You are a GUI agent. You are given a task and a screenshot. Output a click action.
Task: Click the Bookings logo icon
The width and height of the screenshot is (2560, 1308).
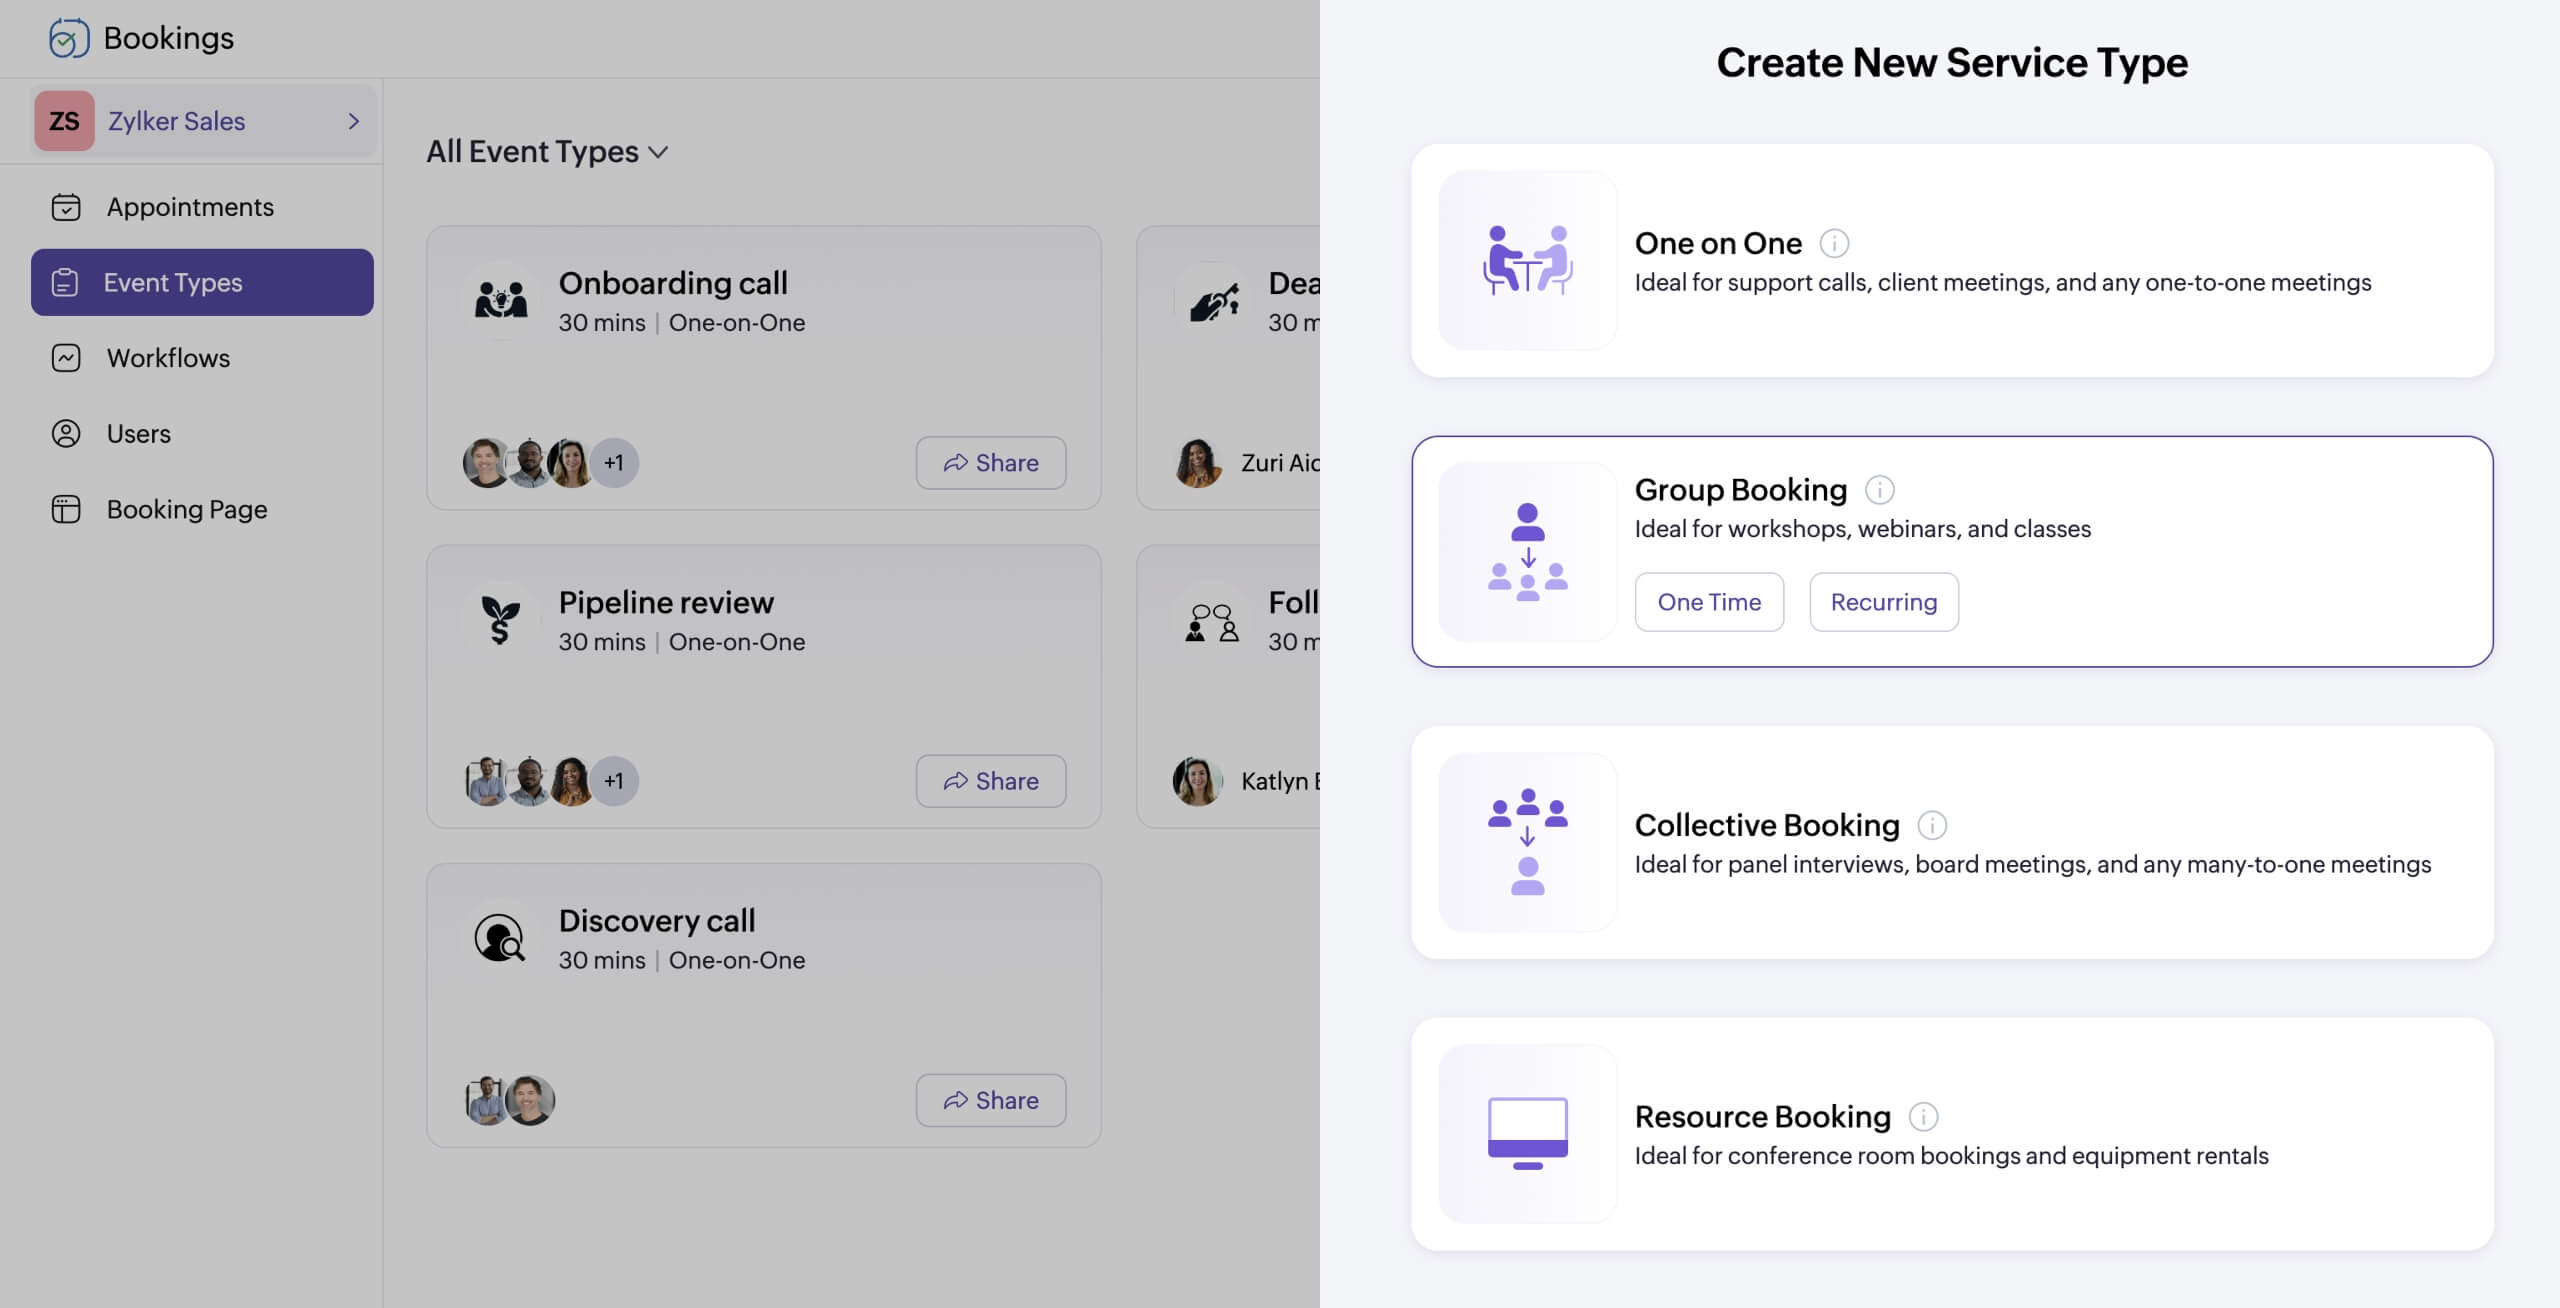pos(69,38)
